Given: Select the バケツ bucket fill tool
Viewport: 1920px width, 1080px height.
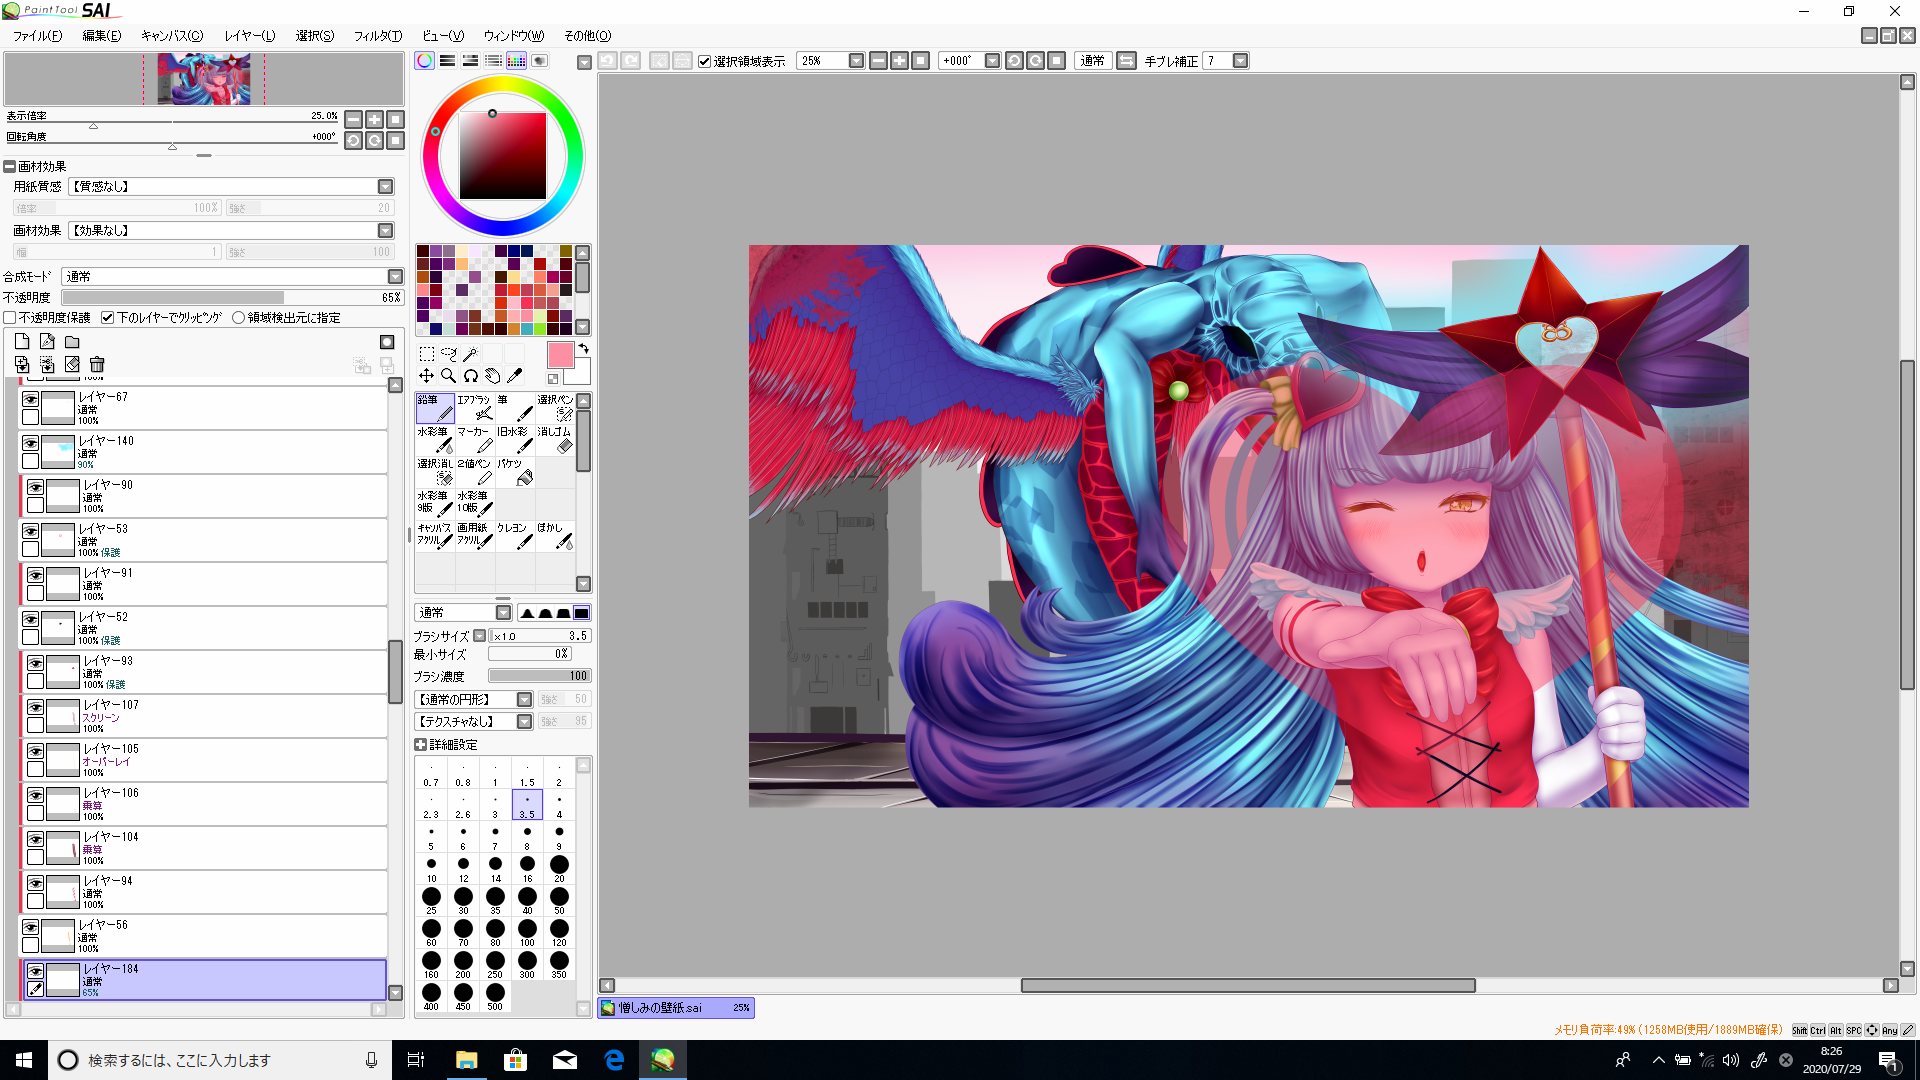Looking at the screenshot, I should [515, 472].
